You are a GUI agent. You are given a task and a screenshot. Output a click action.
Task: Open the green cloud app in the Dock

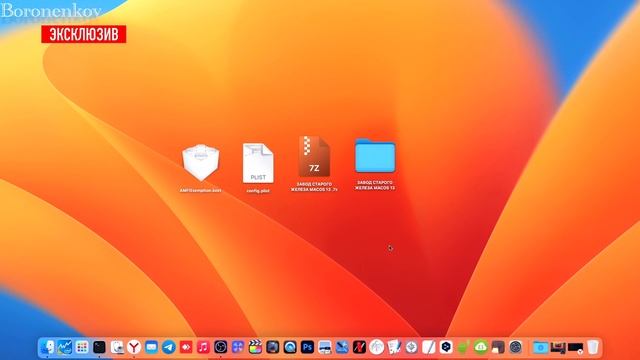click(481, 347)
